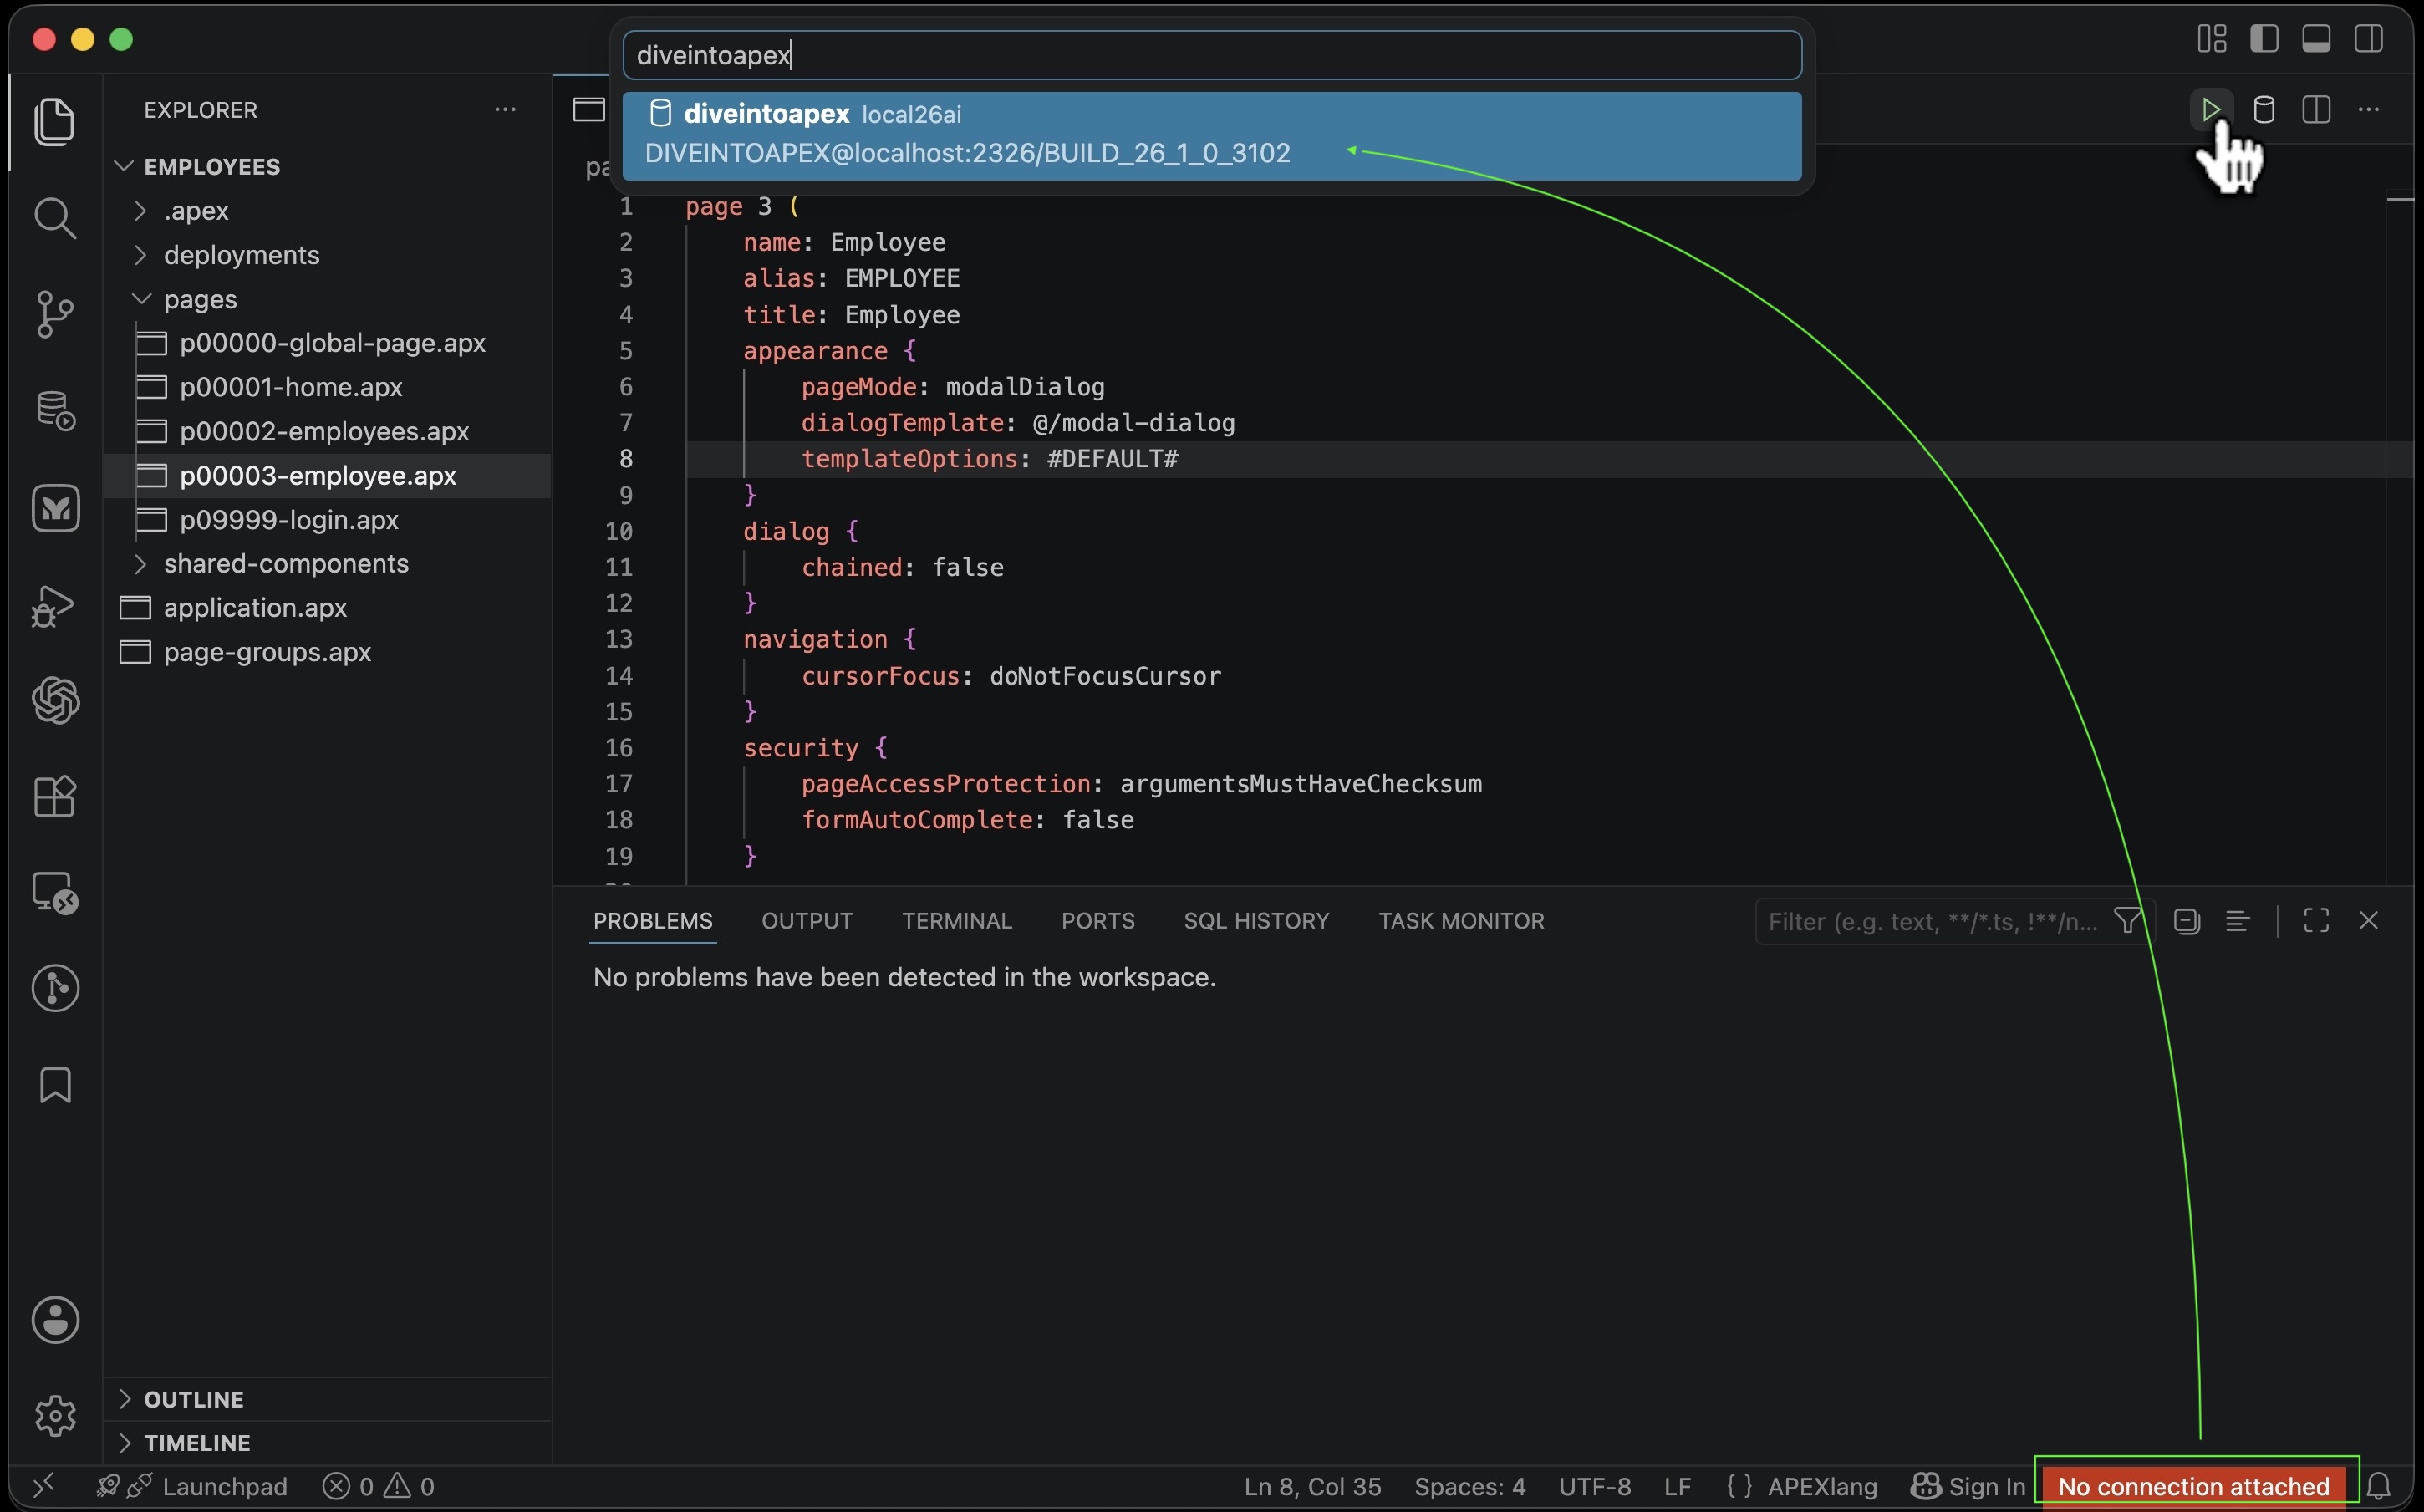Click the filter funnel icon in Problems panel
The width and height of the screenshot is (2424, 1512).
[x=2127, y=921]
